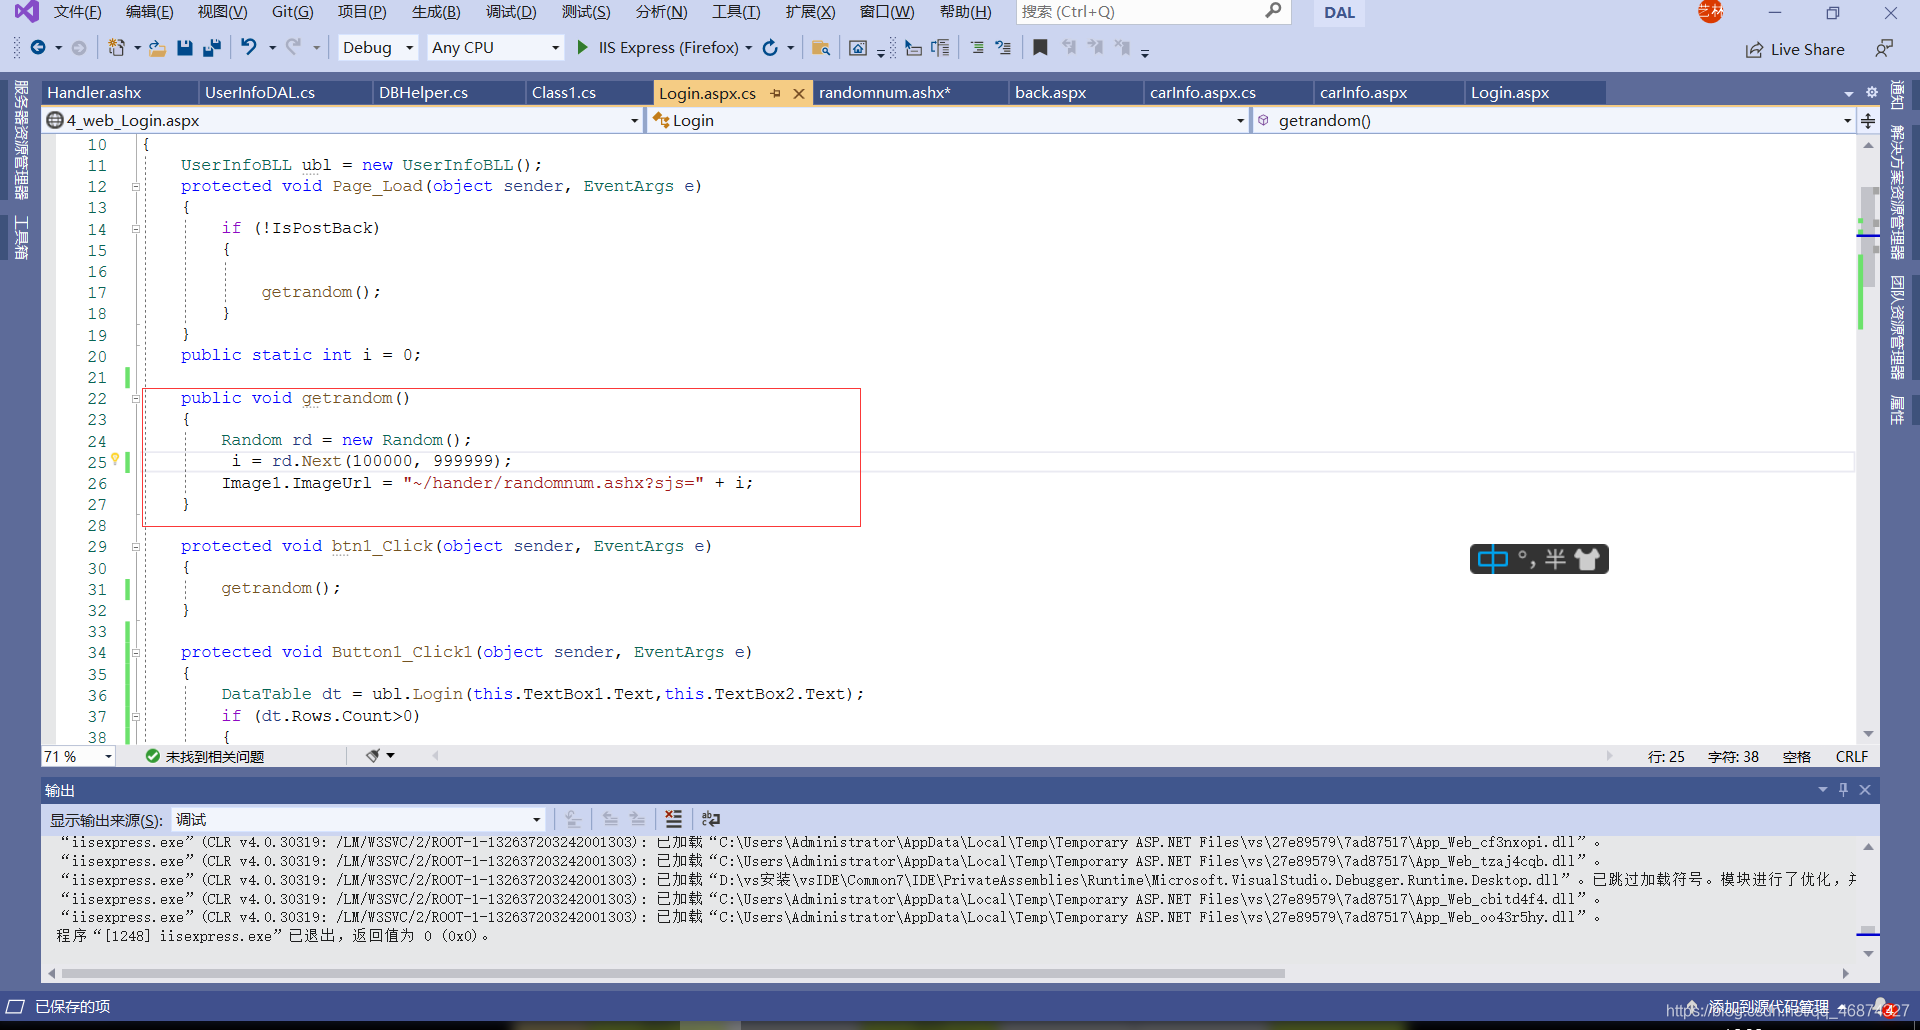Click the editor settings gear icon above tabs
The width and height of the screenshot is (1920, 1030).
coord(1872,92)
